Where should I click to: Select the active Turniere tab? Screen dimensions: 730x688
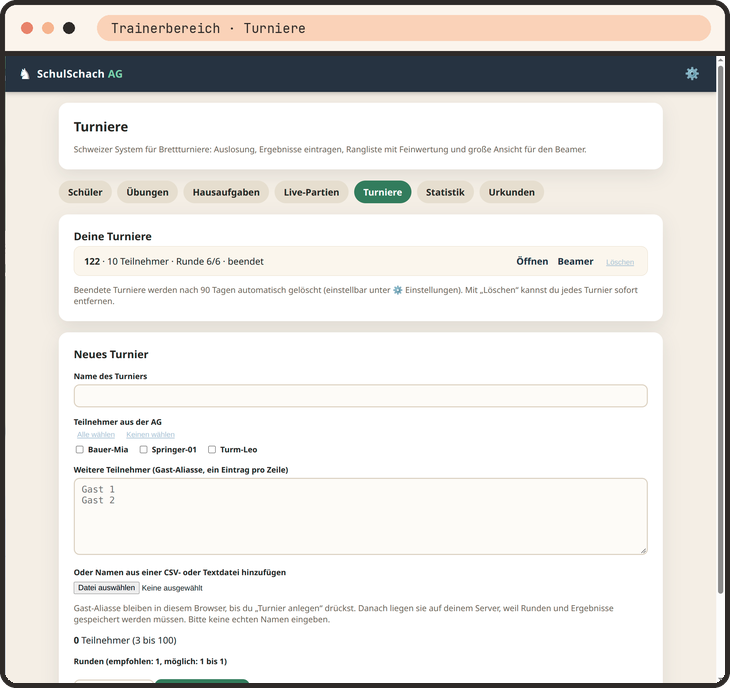click(x=383, y=192)
